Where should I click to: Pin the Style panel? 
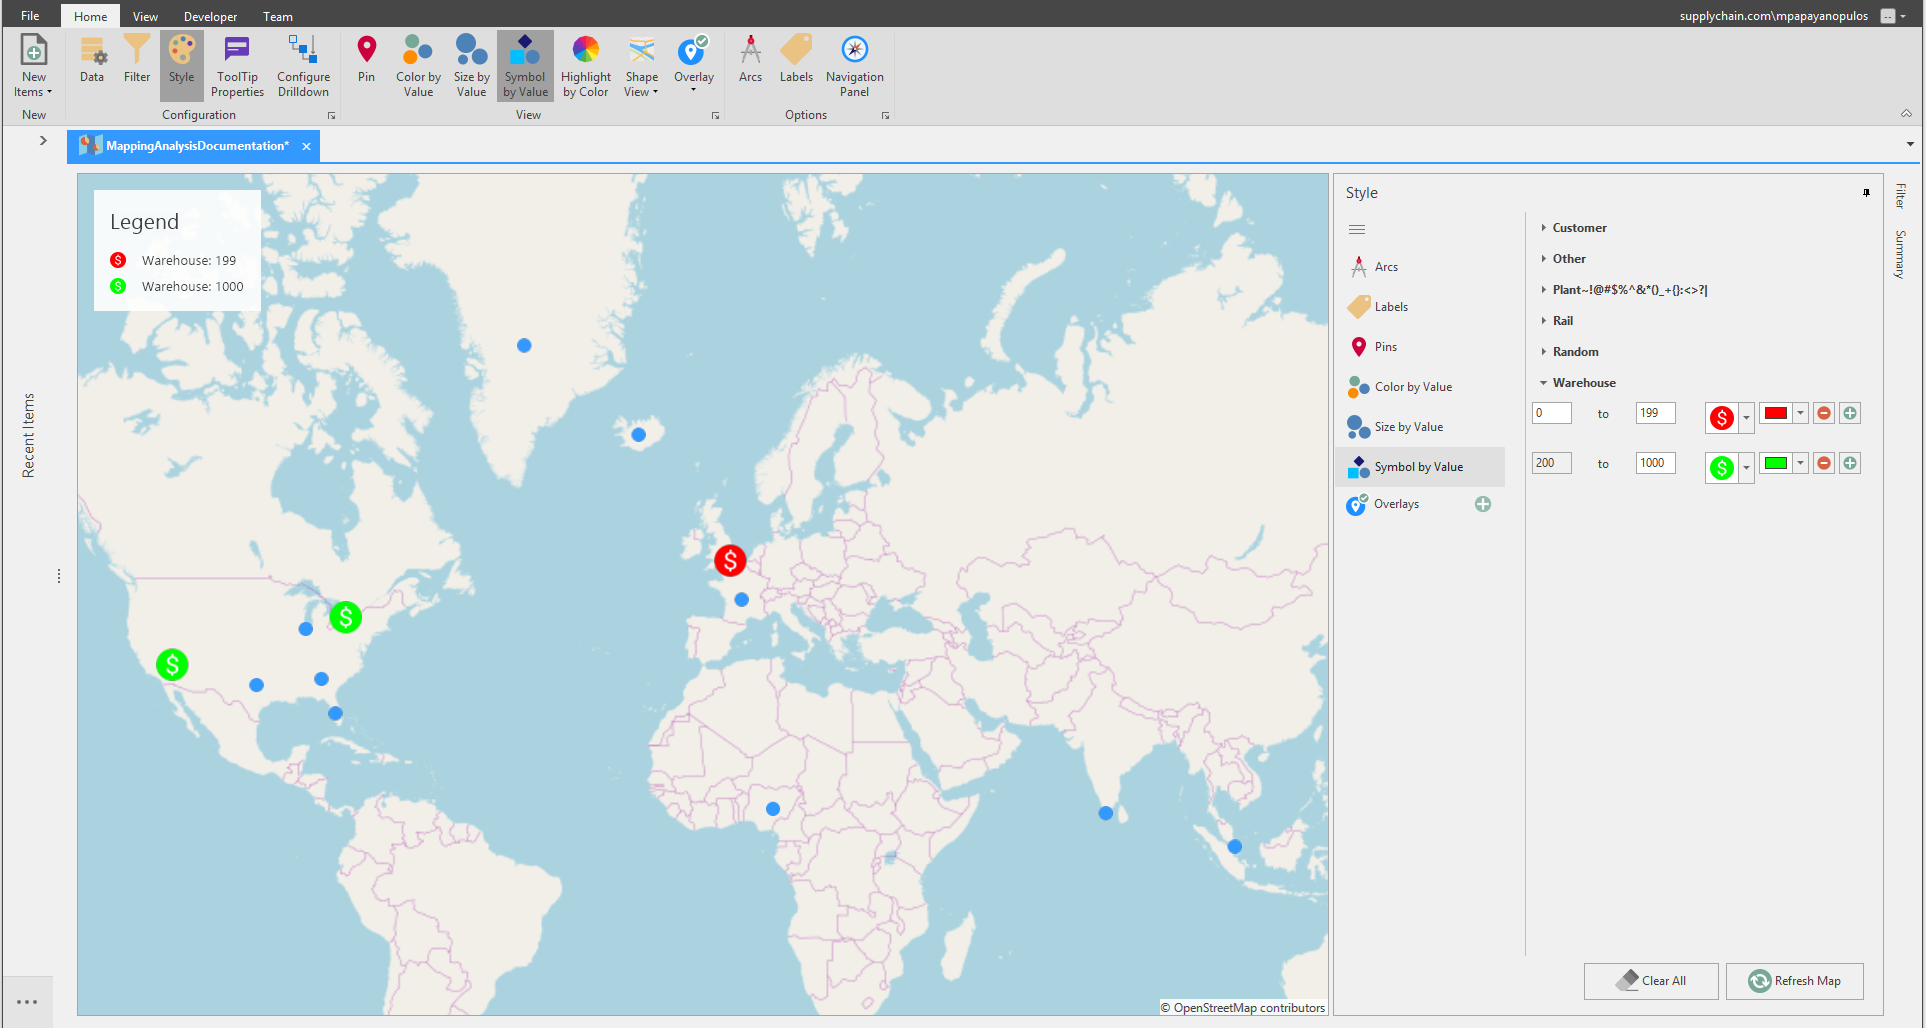[x=1866, y=193]
